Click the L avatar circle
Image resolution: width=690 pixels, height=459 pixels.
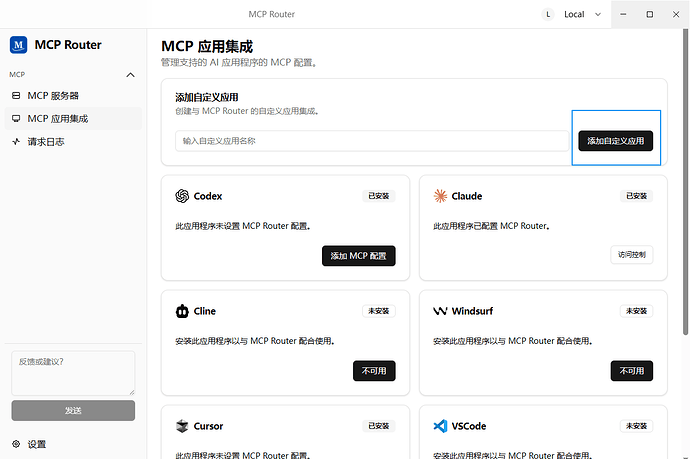point(548,15)
